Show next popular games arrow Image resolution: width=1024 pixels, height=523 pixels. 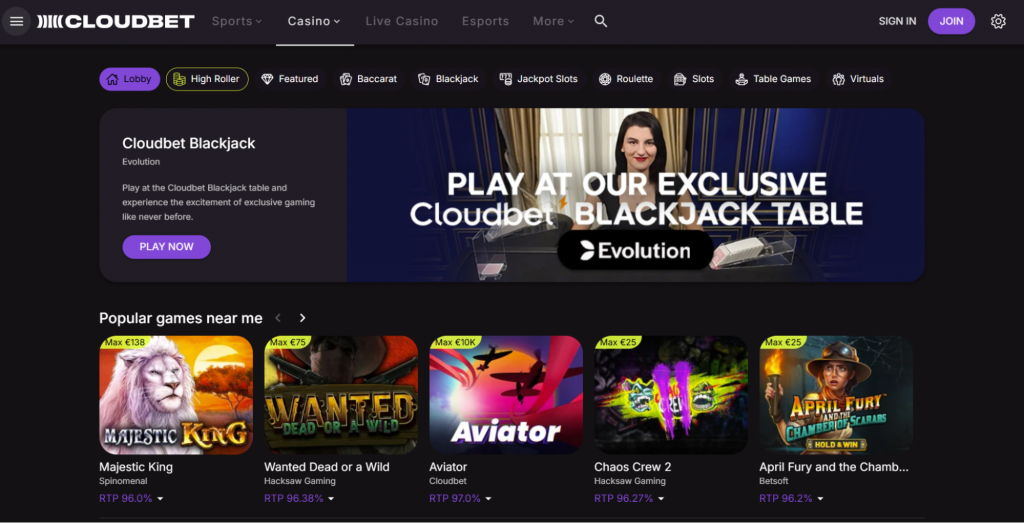point(302,318)
